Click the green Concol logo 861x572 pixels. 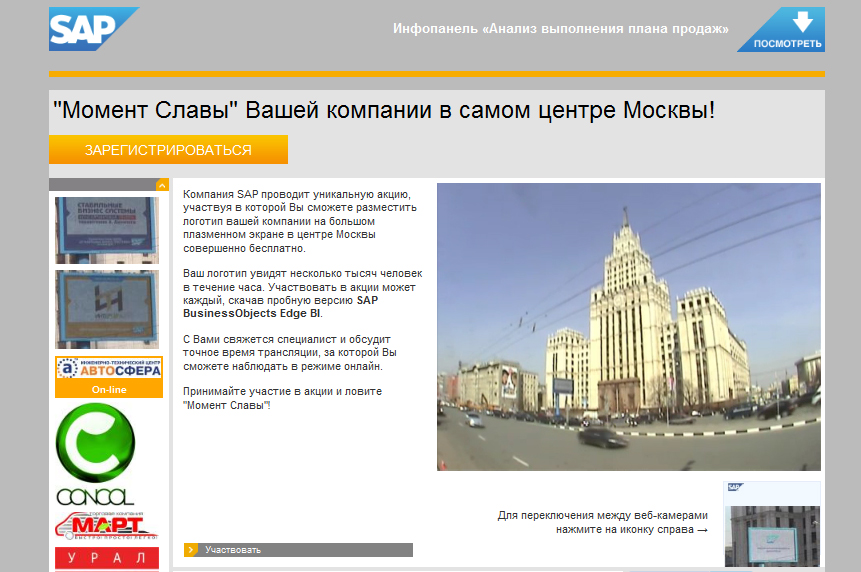96,455
